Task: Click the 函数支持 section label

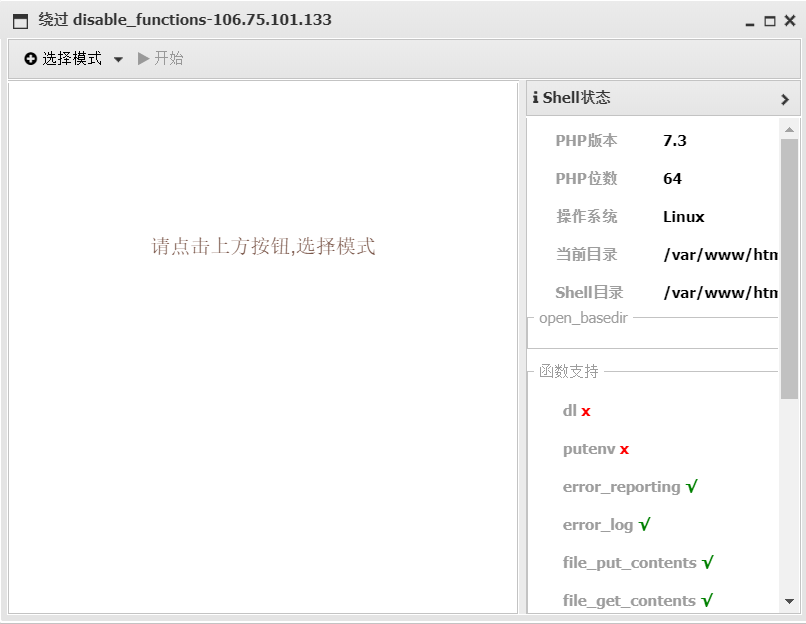Action: pos(569,371)
